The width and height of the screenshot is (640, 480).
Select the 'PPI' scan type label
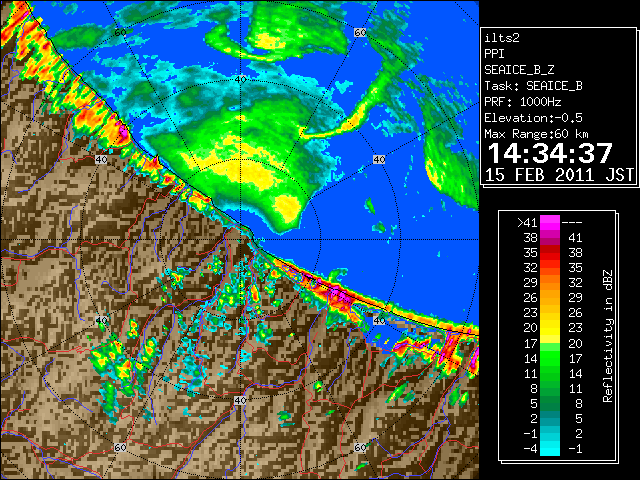tap(494, 54)
